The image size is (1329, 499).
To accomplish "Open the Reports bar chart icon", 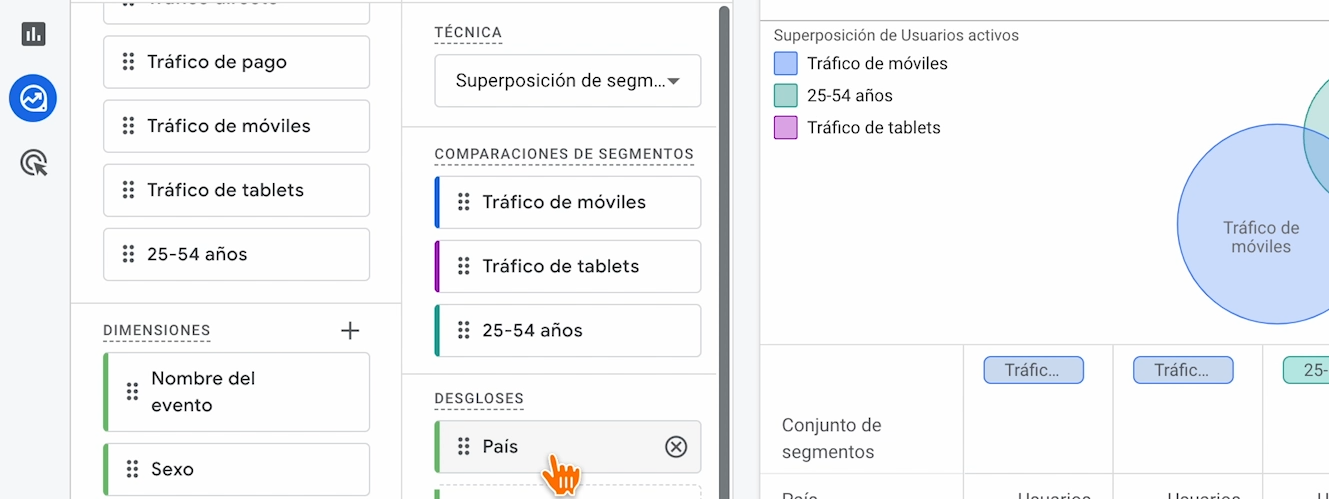I will click(x=33, y=34).
